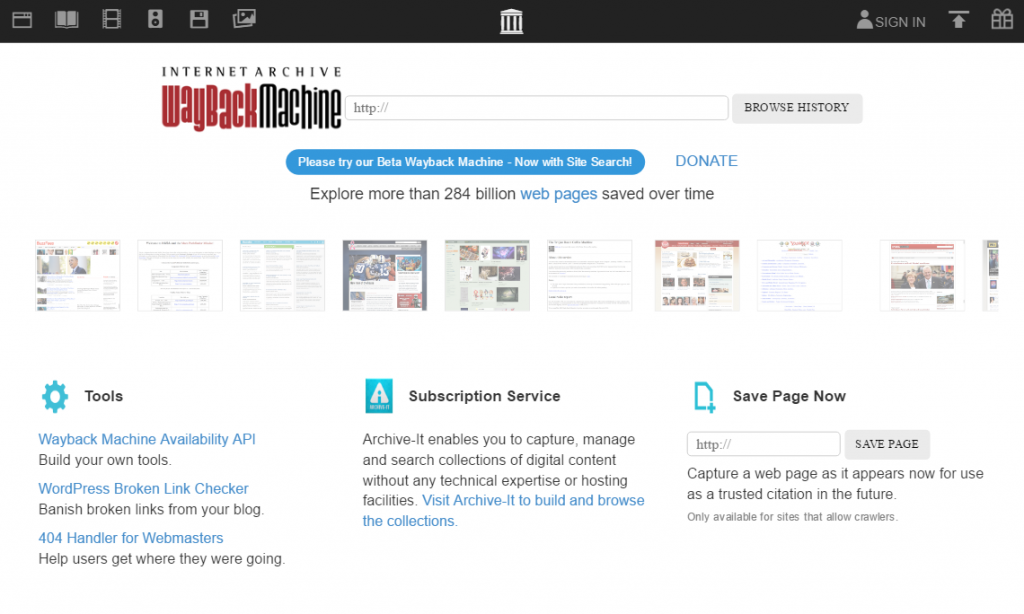The width and height of the screenshot is (1024, 614).
Task: Click the BROWSE HISTORY button
Action: point(797,108)
